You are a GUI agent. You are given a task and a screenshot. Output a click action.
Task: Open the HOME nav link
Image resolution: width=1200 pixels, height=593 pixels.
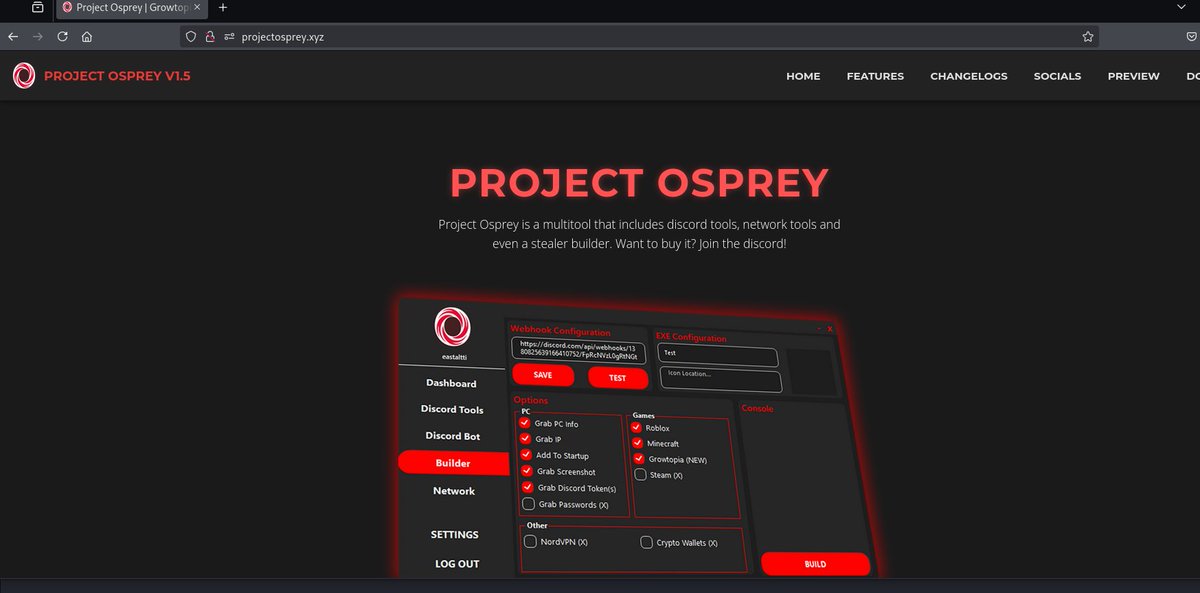803,76
